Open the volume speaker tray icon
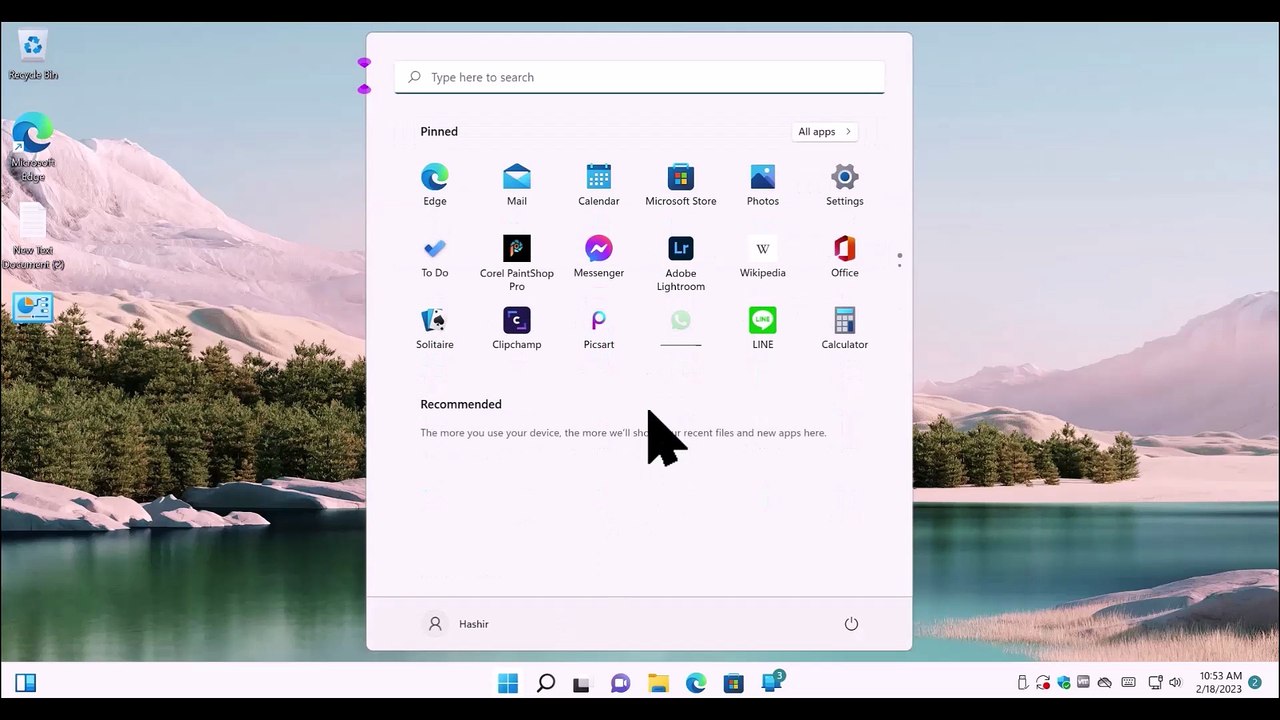The height and width of the screenshot is (720, 1280). 1174,683
